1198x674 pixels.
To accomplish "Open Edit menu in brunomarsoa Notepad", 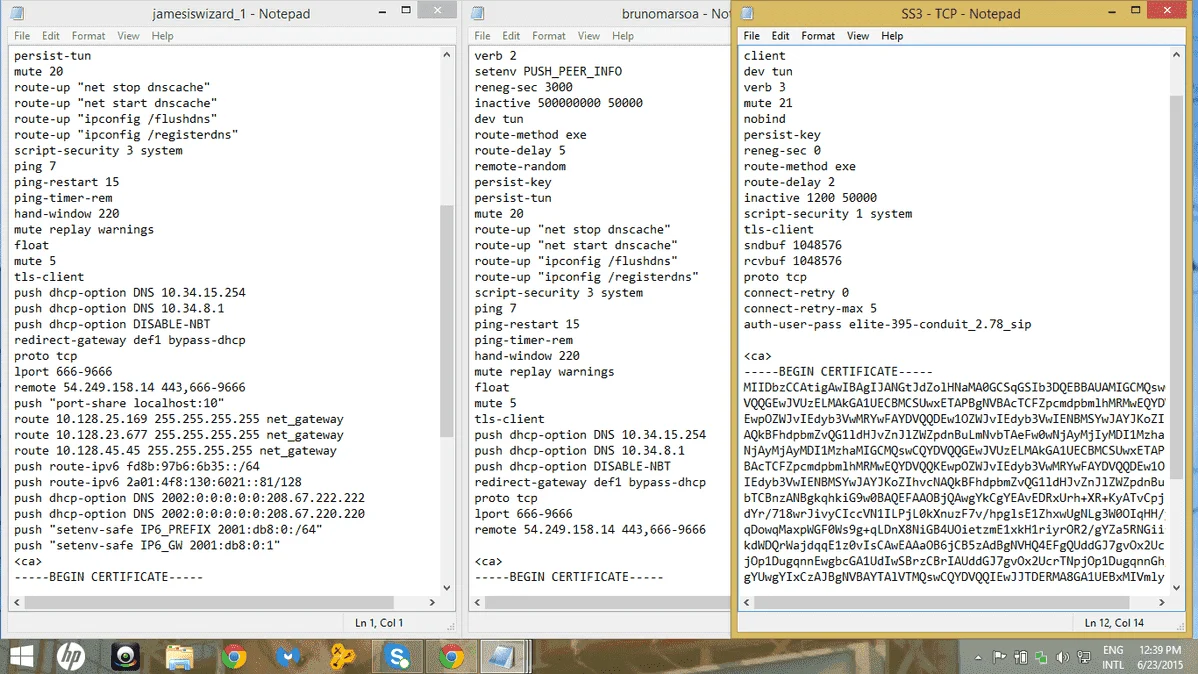I will pos(511,36).
